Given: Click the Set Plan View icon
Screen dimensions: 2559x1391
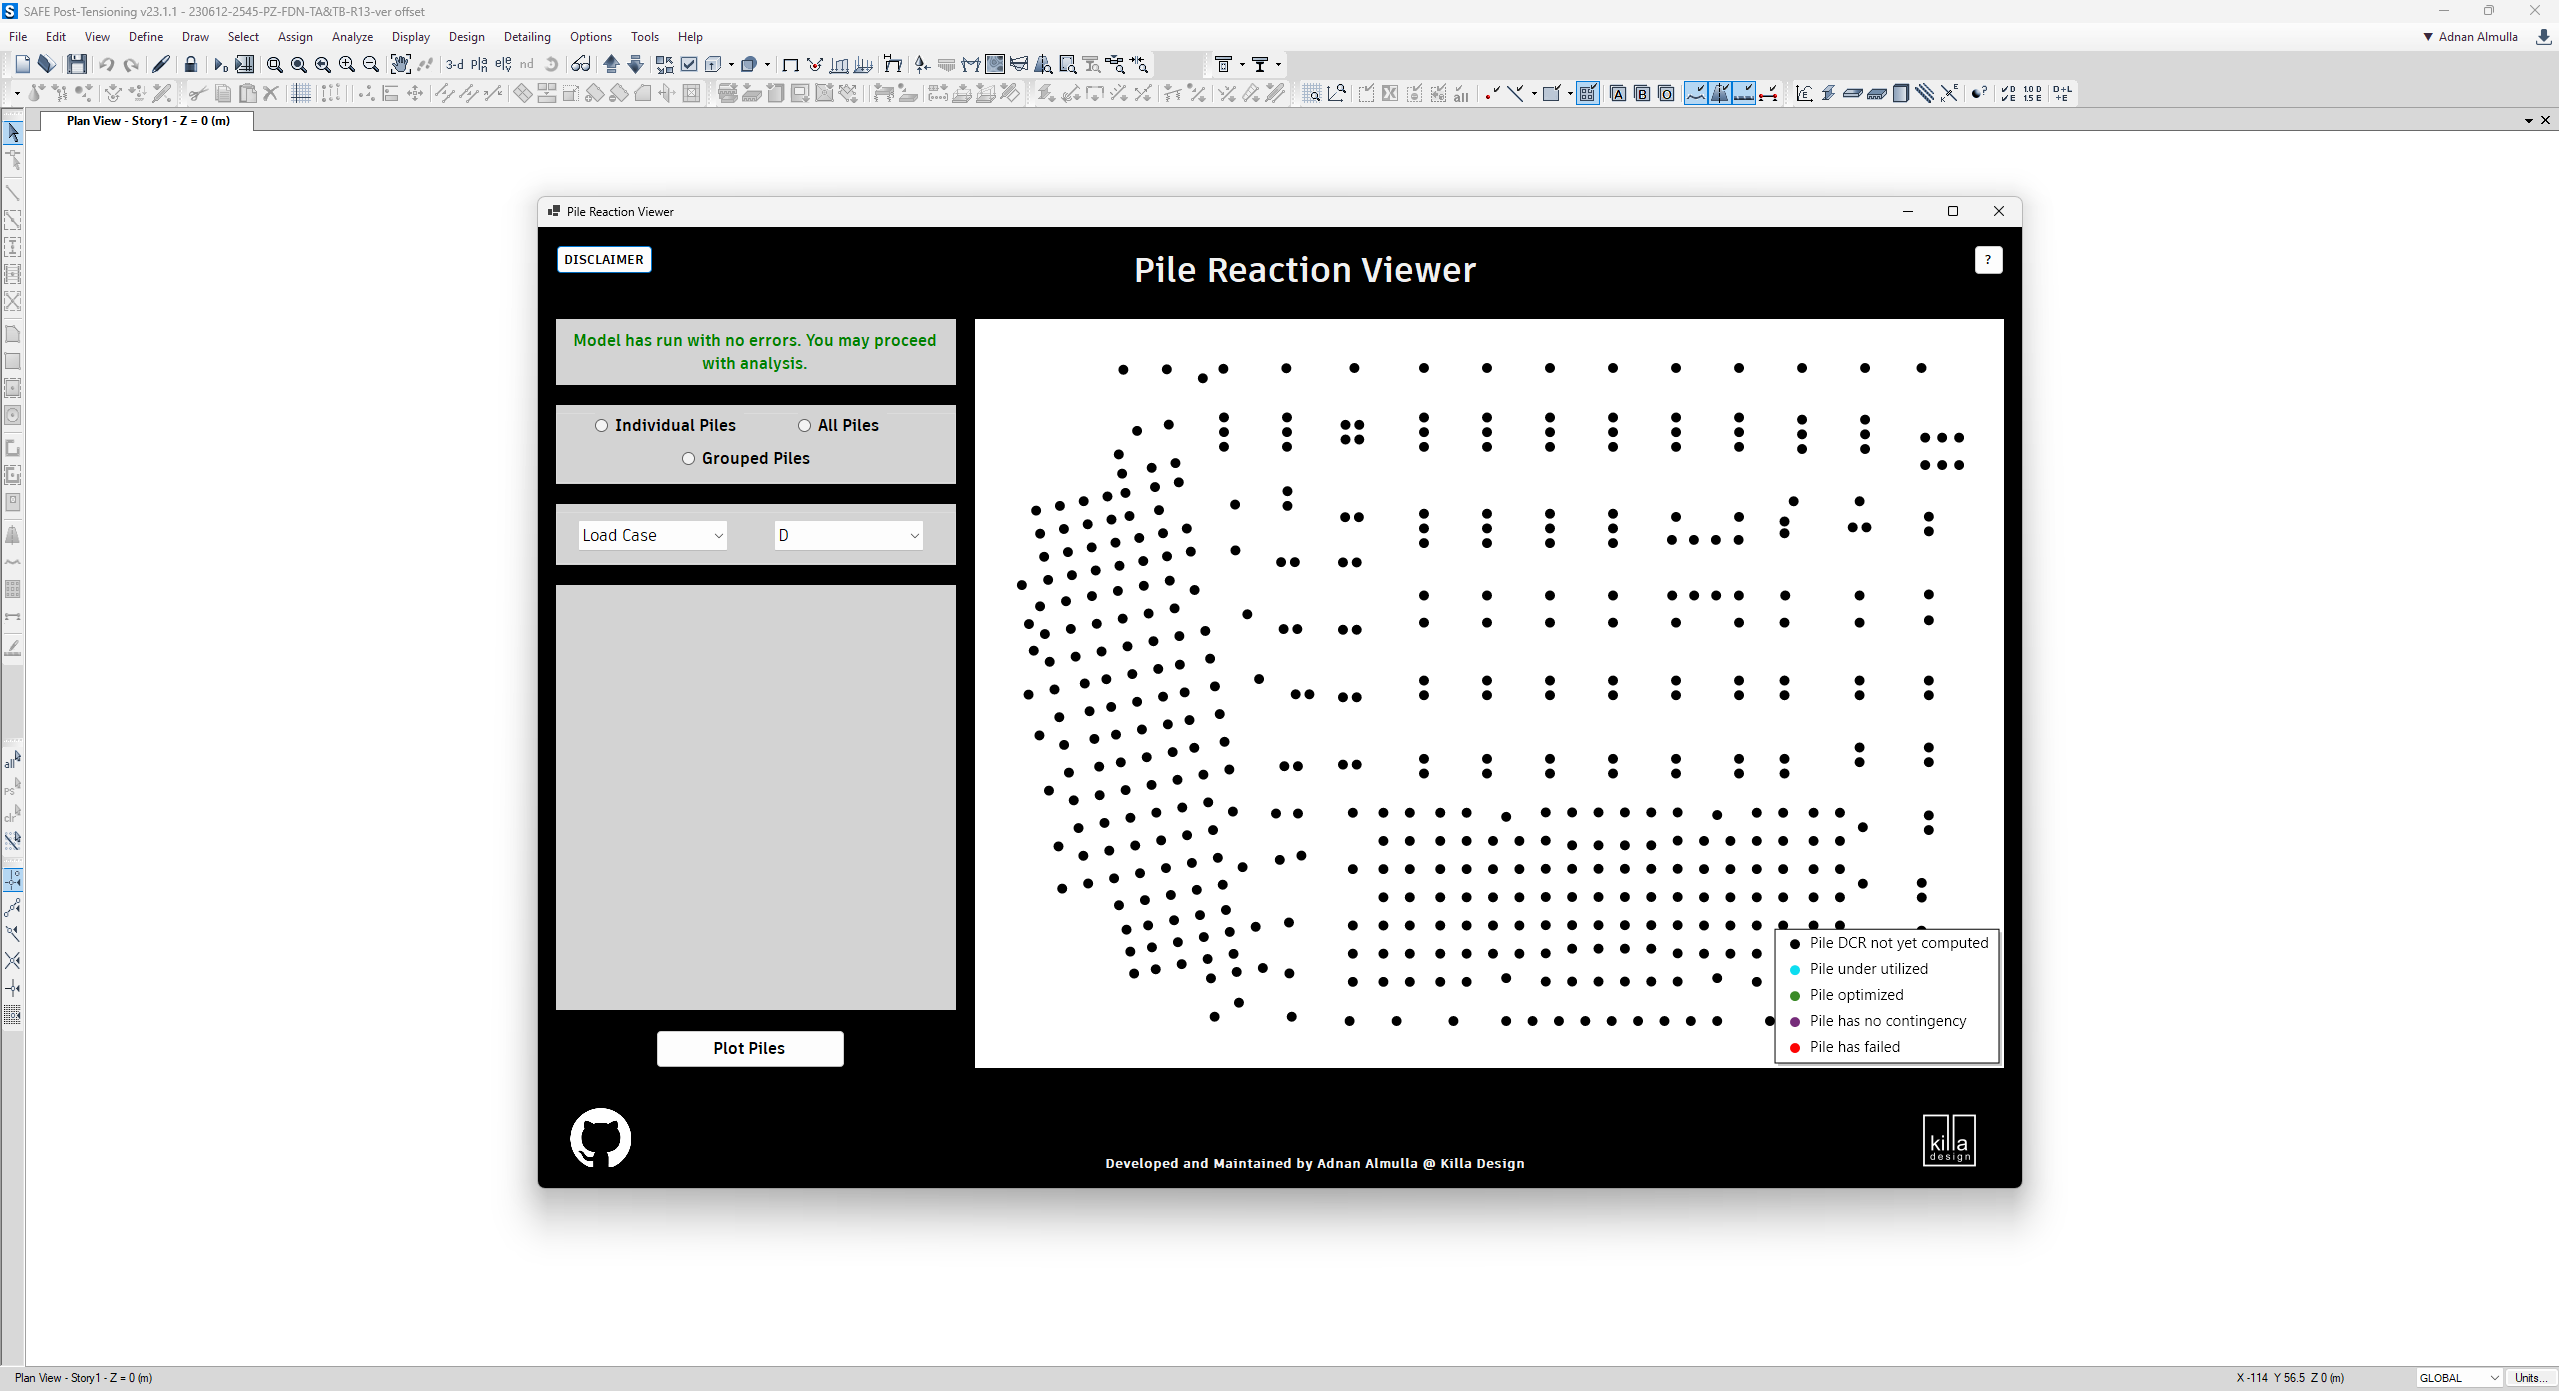Looking at the screenshot, I should [479, 64].
